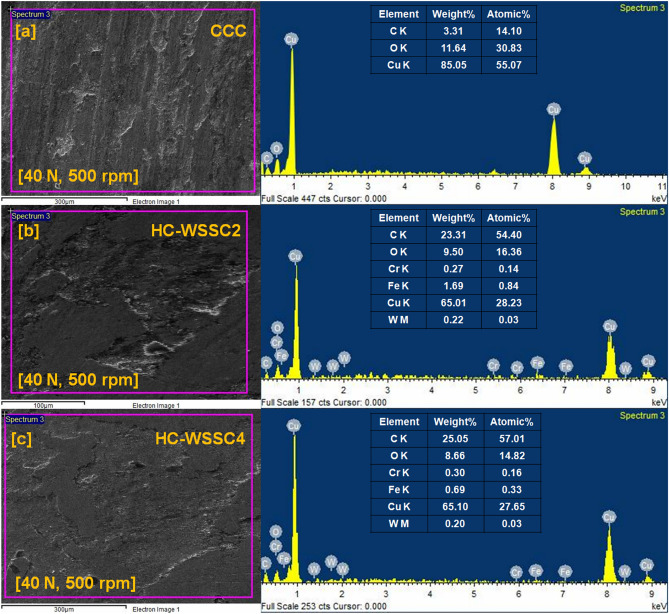Viewport: 669px width, 614px height.
Task: Click the Cr marker below O in HC-WSSC2 spectrum
Action: [276, 343]
